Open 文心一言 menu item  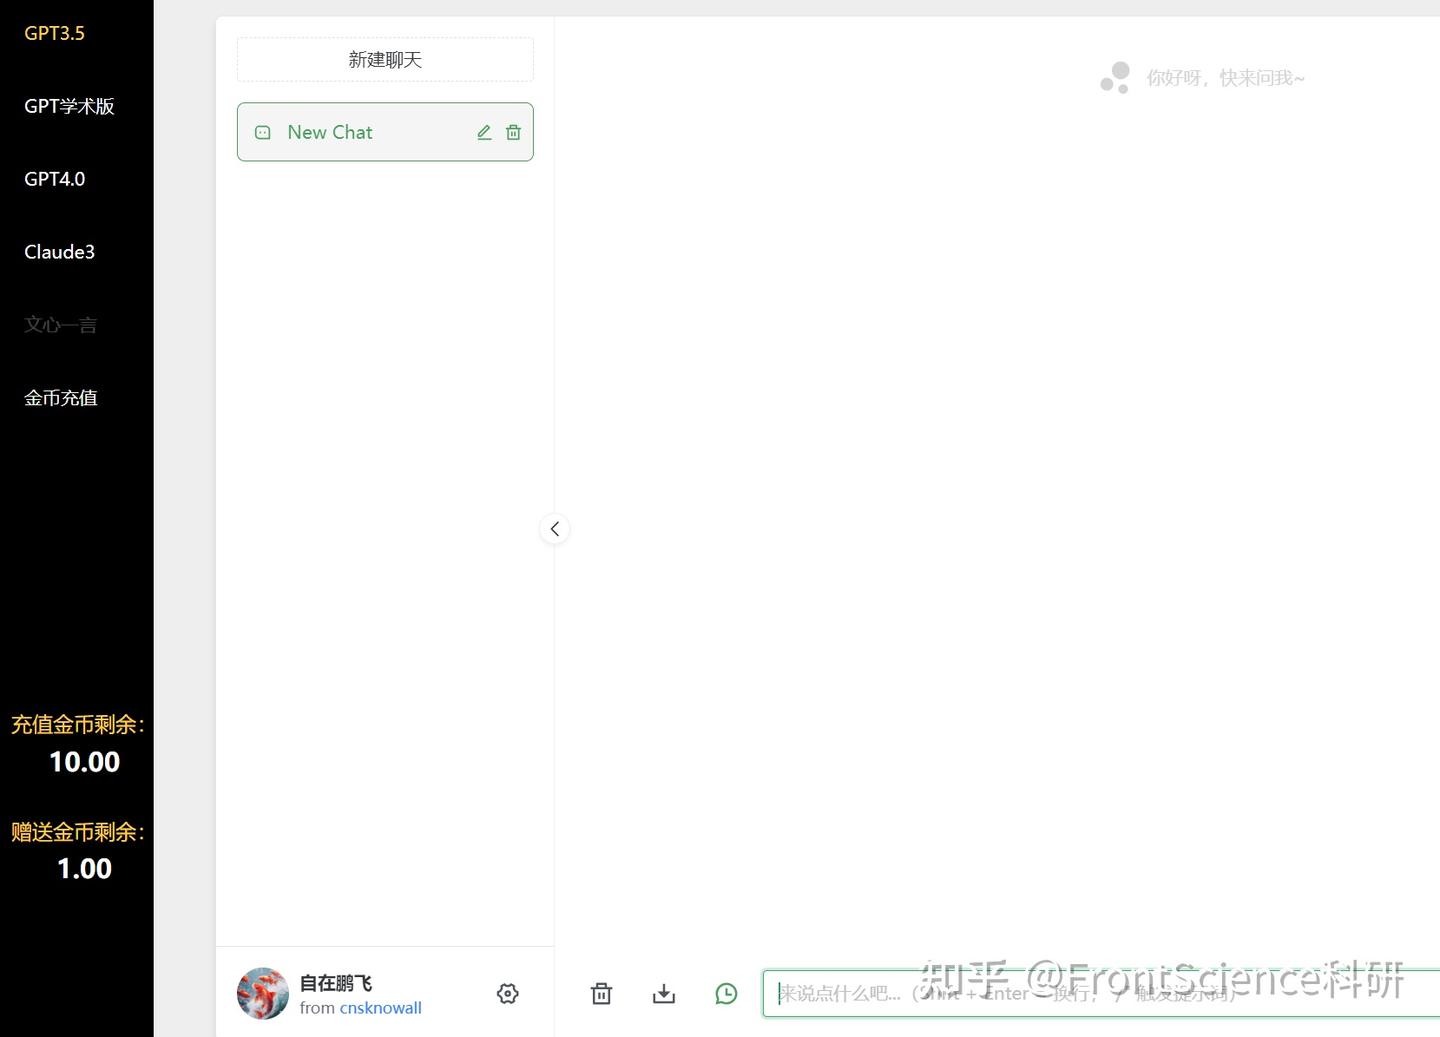tap(61, 325)
